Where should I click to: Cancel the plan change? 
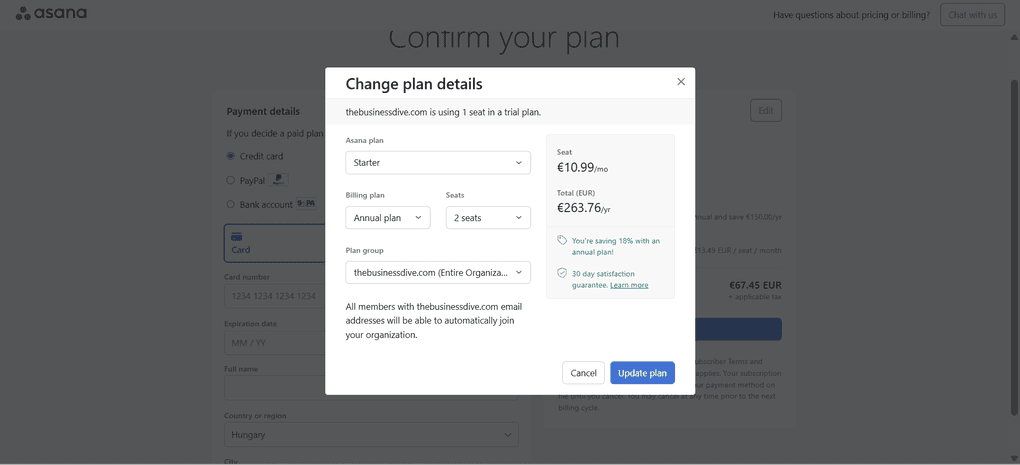(x=583, y=373)
